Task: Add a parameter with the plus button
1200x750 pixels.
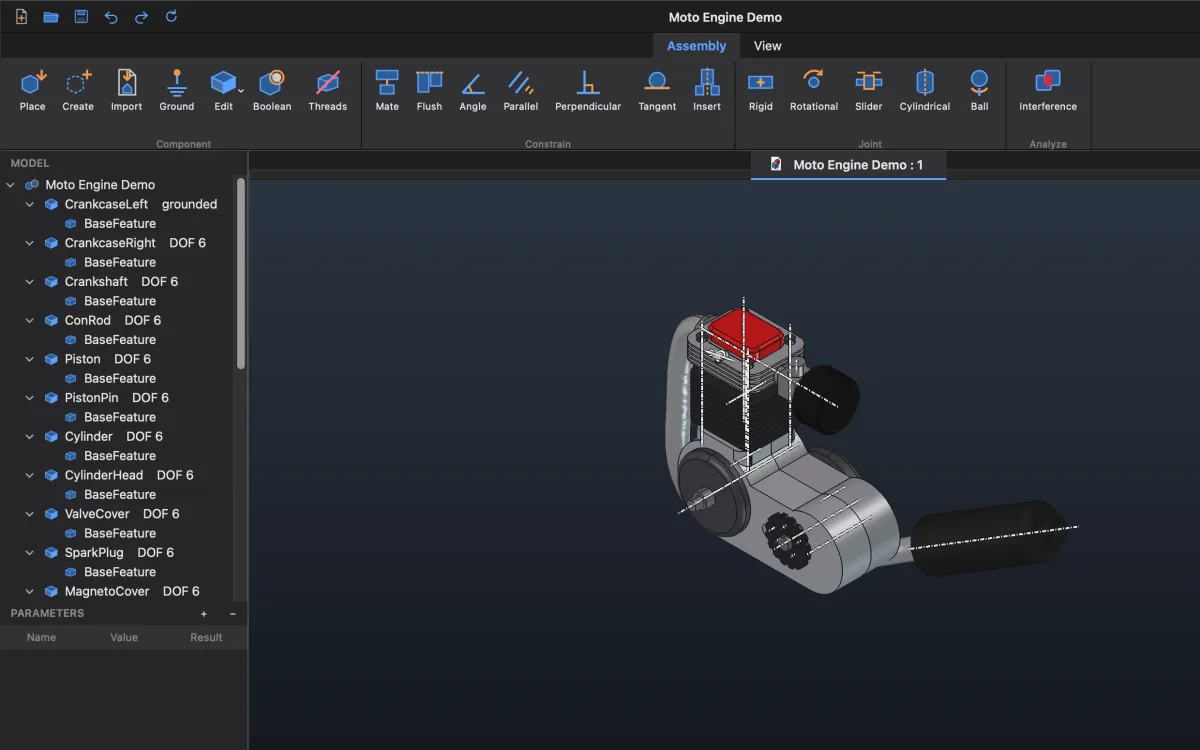Action: pos(204,614)
